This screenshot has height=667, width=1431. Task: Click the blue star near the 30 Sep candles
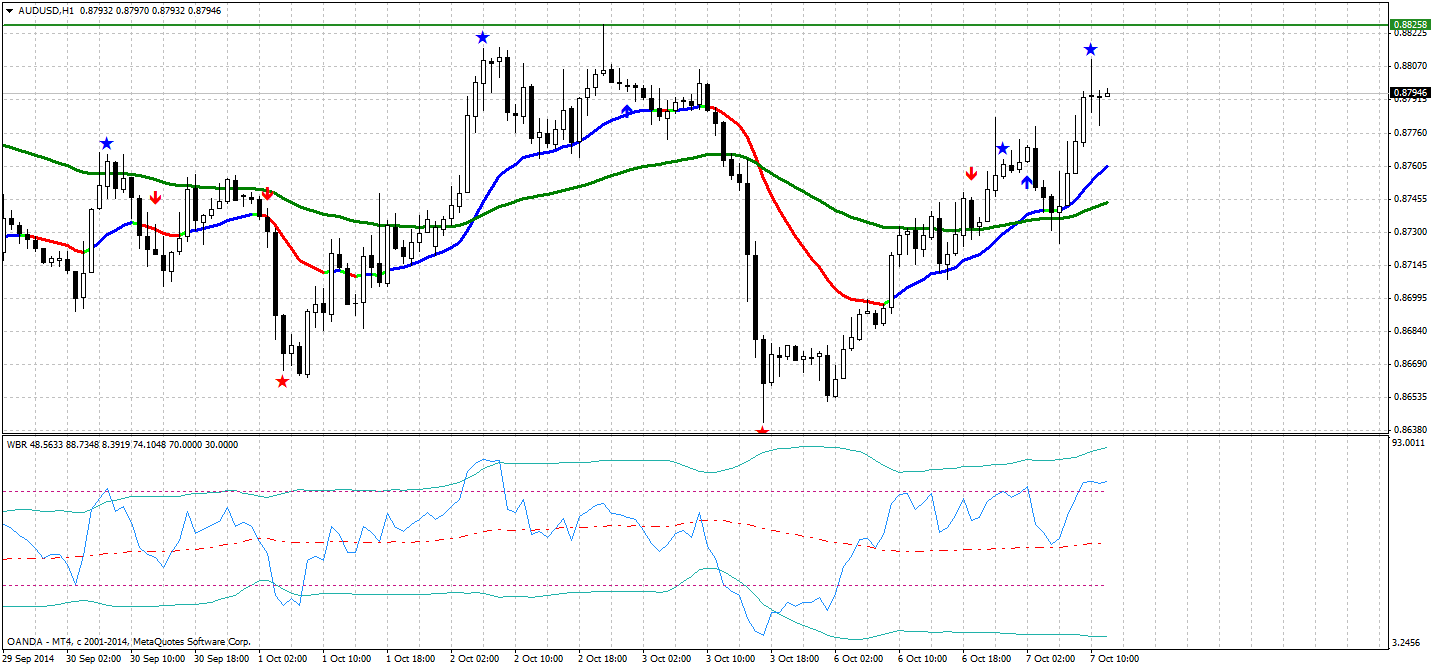point(105,143)
